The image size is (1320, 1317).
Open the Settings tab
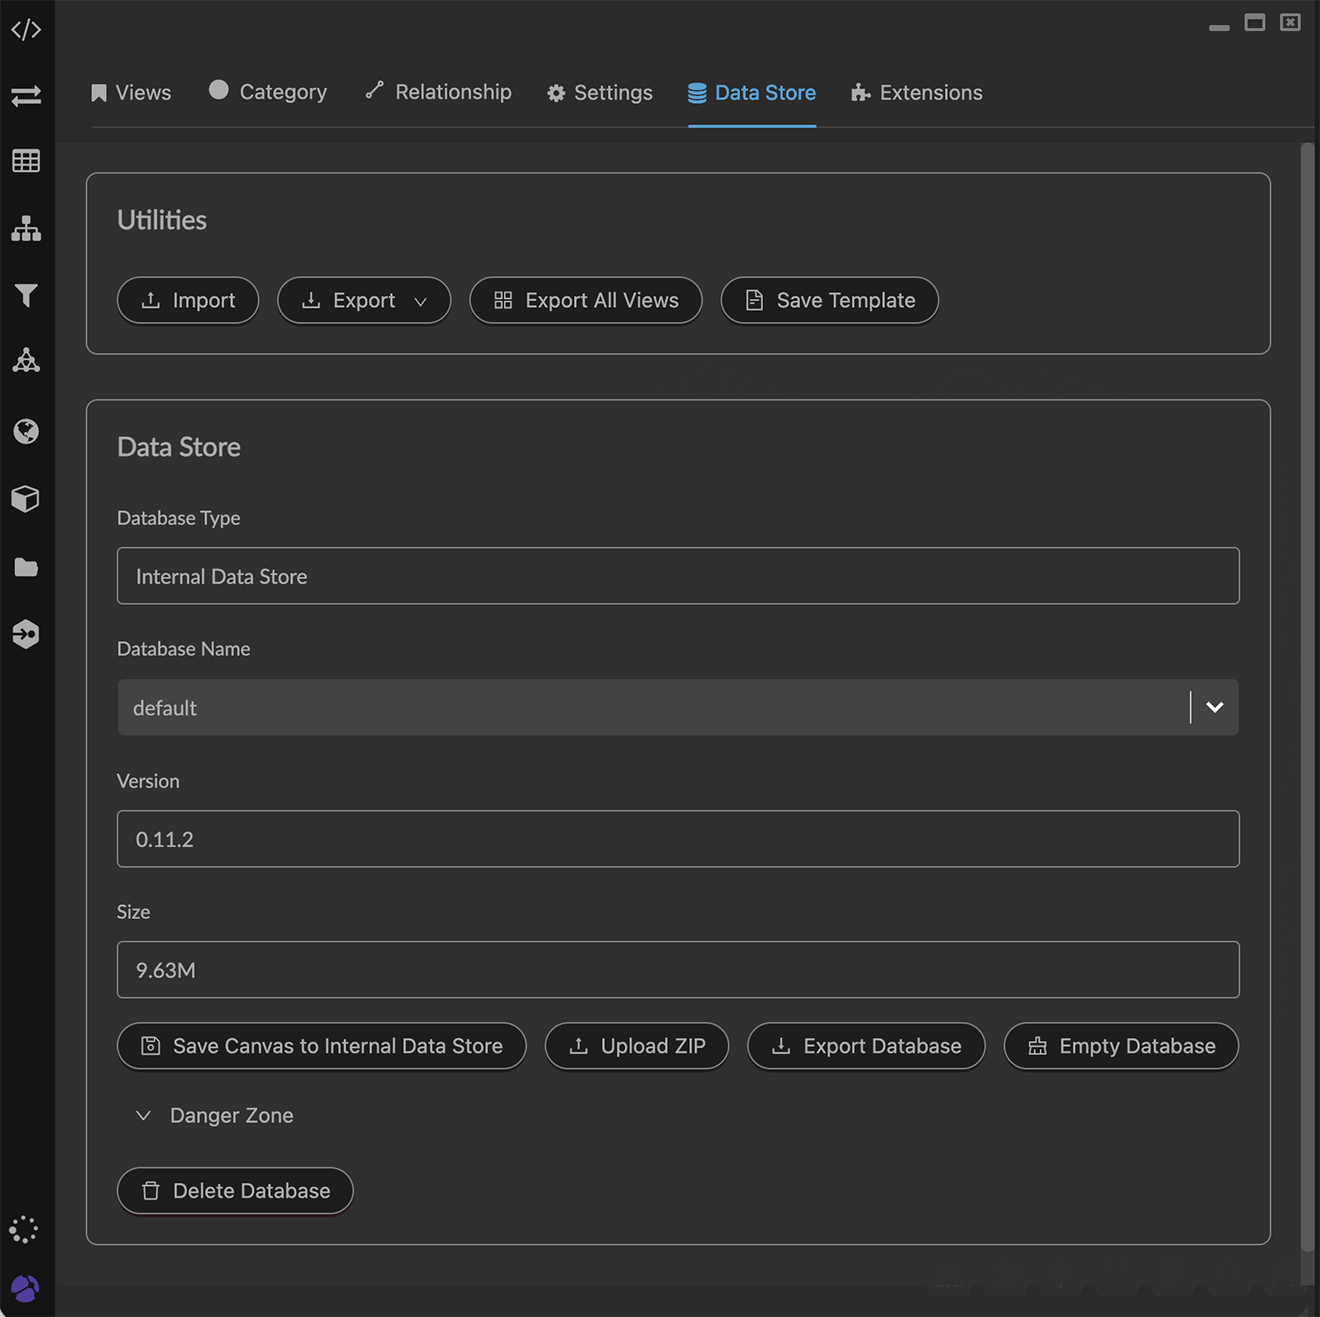click(599, 92)
